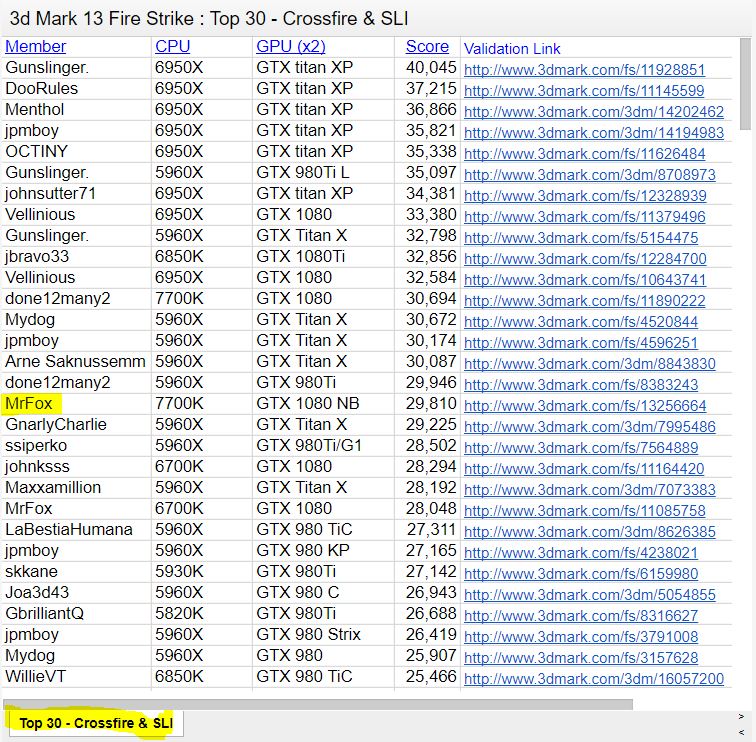The image size is (756, 742).
Task: Open validation link 3dm/7073383
Action: click(x=589, y=490)
